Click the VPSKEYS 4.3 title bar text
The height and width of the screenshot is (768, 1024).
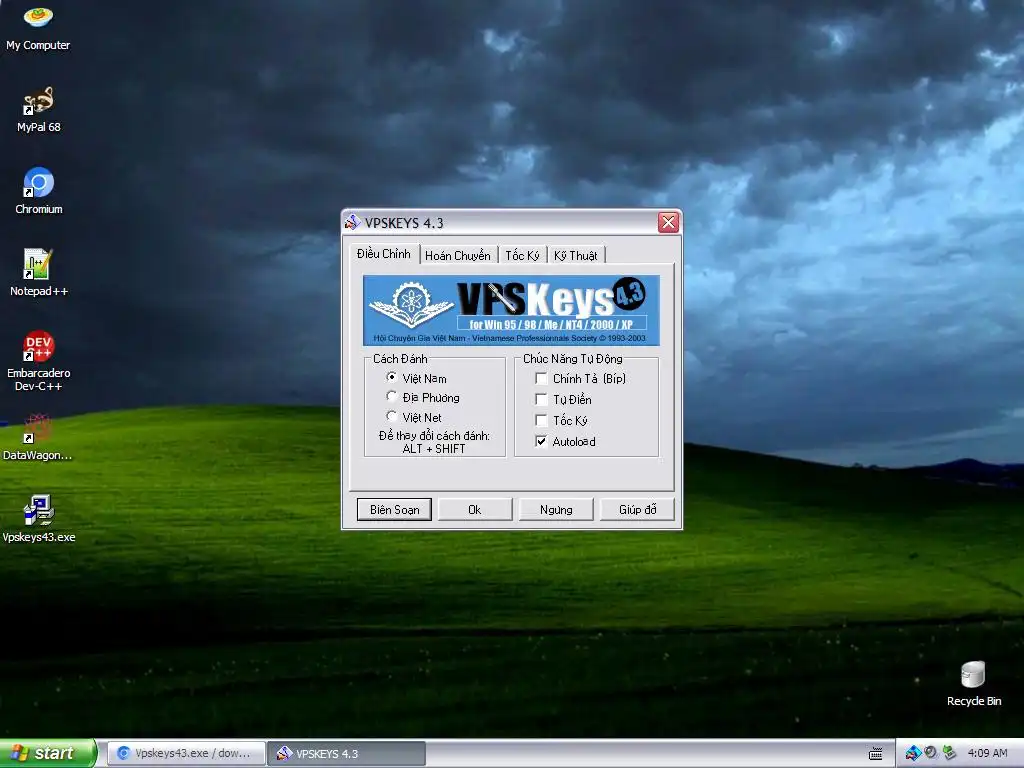tap(404, 223)
